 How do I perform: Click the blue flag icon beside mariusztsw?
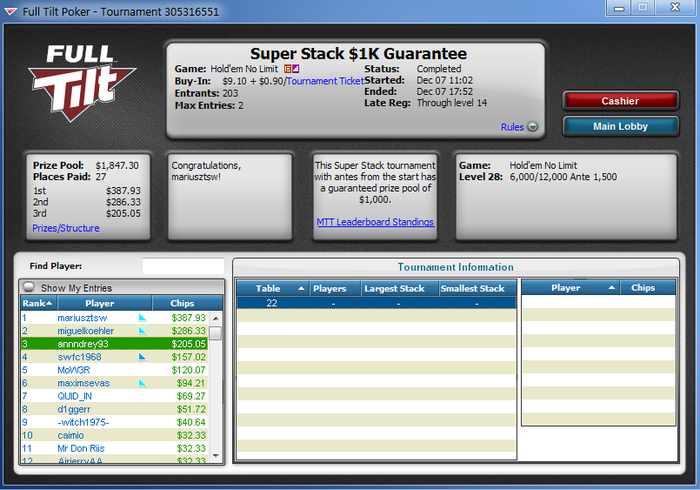click(x=142, y=318)
